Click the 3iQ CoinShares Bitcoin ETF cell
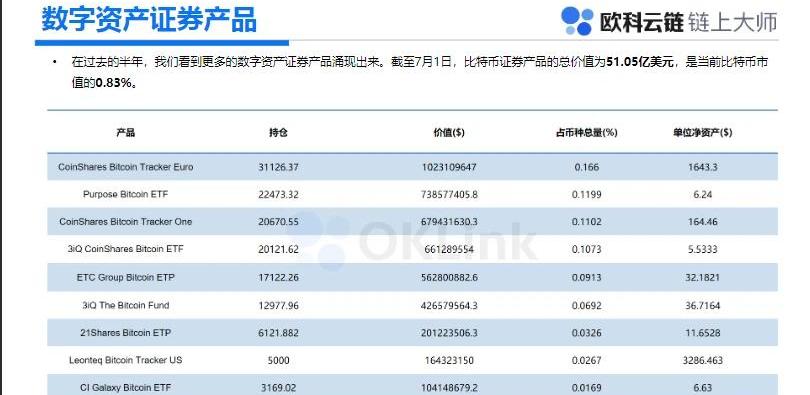Image resolution: width=810 pixels, height=395 pixels. (x=126, y=249)
